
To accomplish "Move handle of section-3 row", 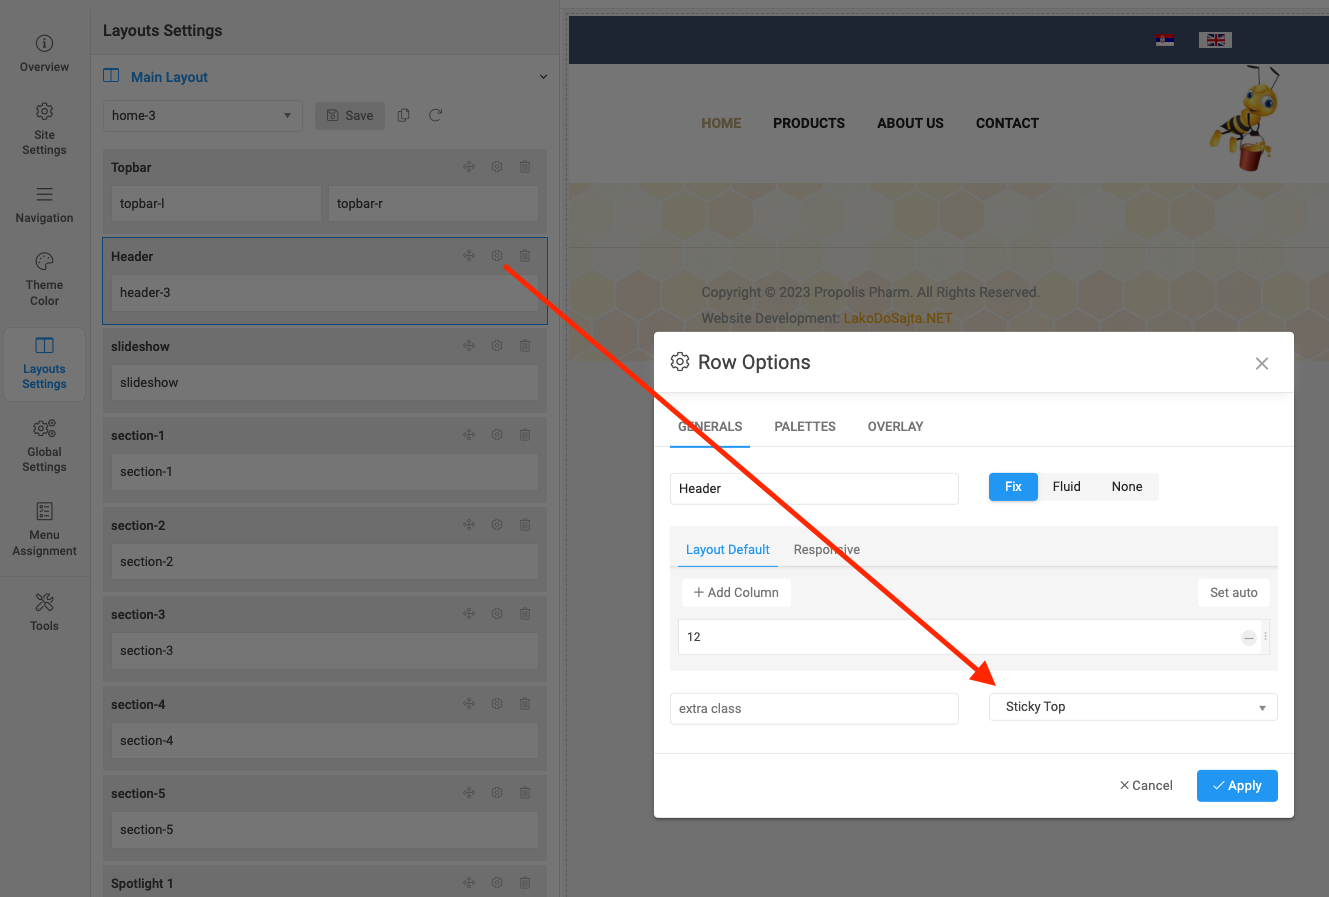I will [469, 614].
